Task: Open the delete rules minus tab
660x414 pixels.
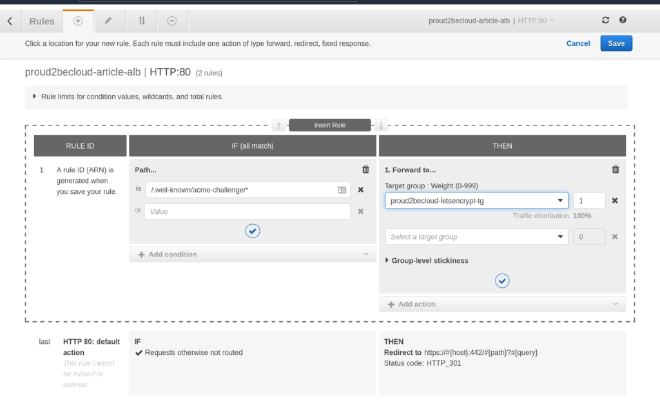Action: [172, 20]
